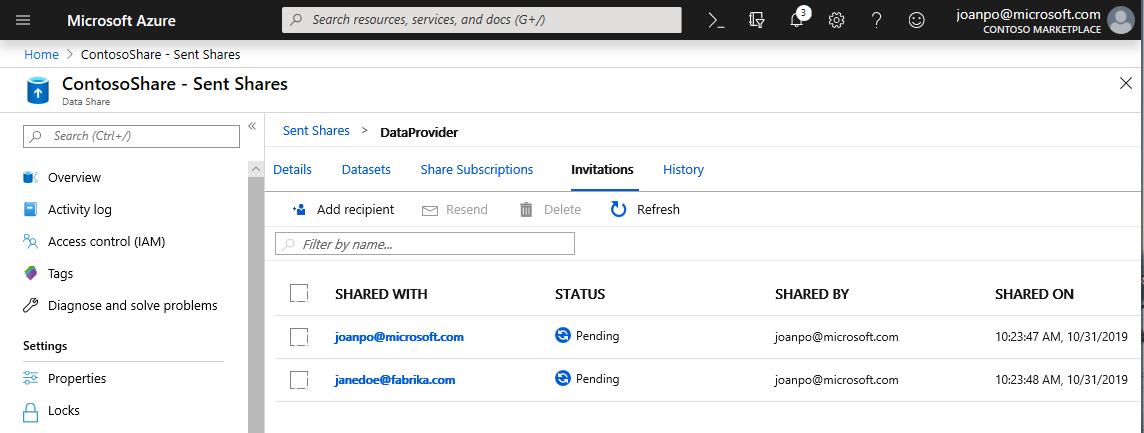Click Pending status icon for joanpo@microsoft.com
The width and height of the screenshot is (1144, 433).
pos(563,336)
